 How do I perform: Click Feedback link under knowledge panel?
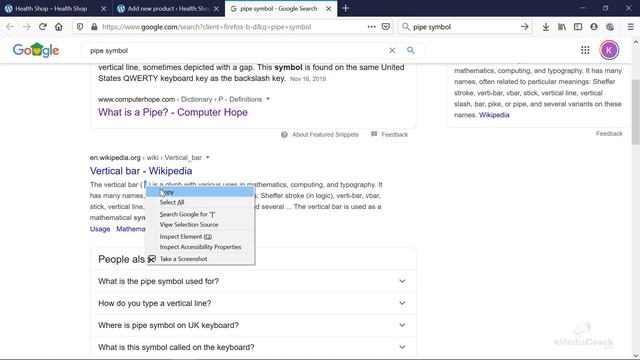609,133
